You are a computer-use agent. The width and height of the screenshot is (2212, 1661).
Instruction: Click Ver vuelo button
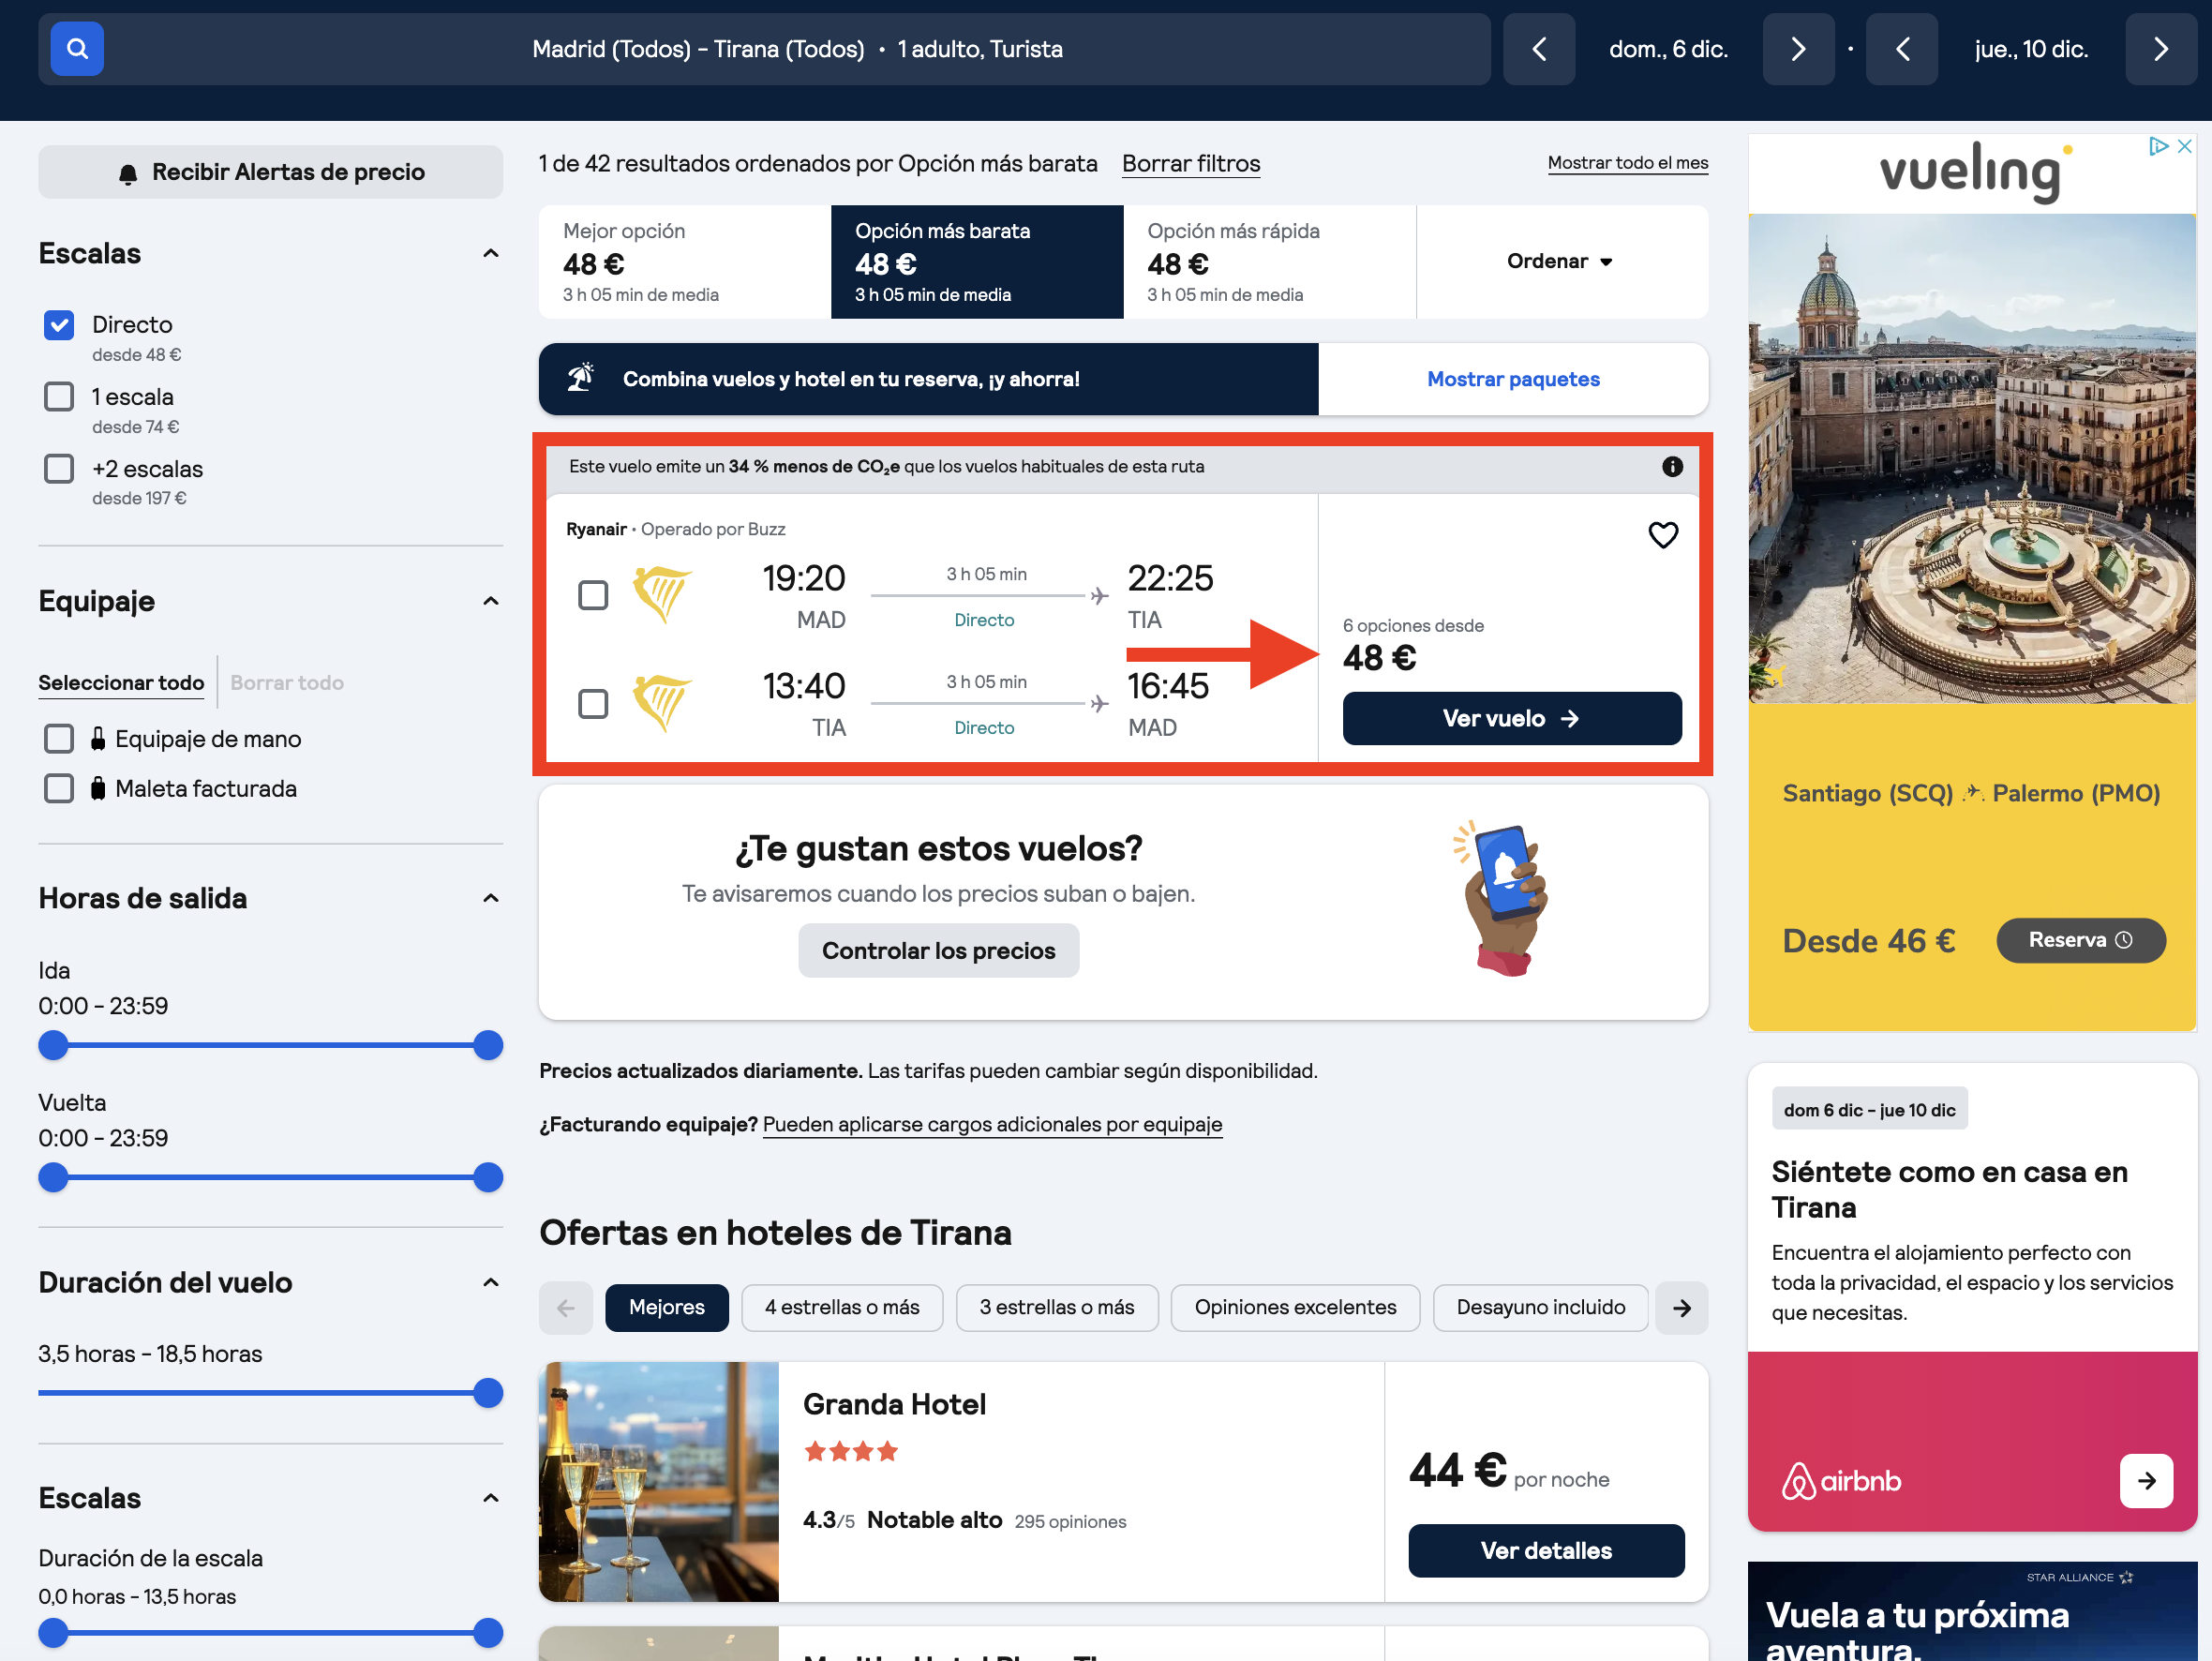[x=1512, y=719]
